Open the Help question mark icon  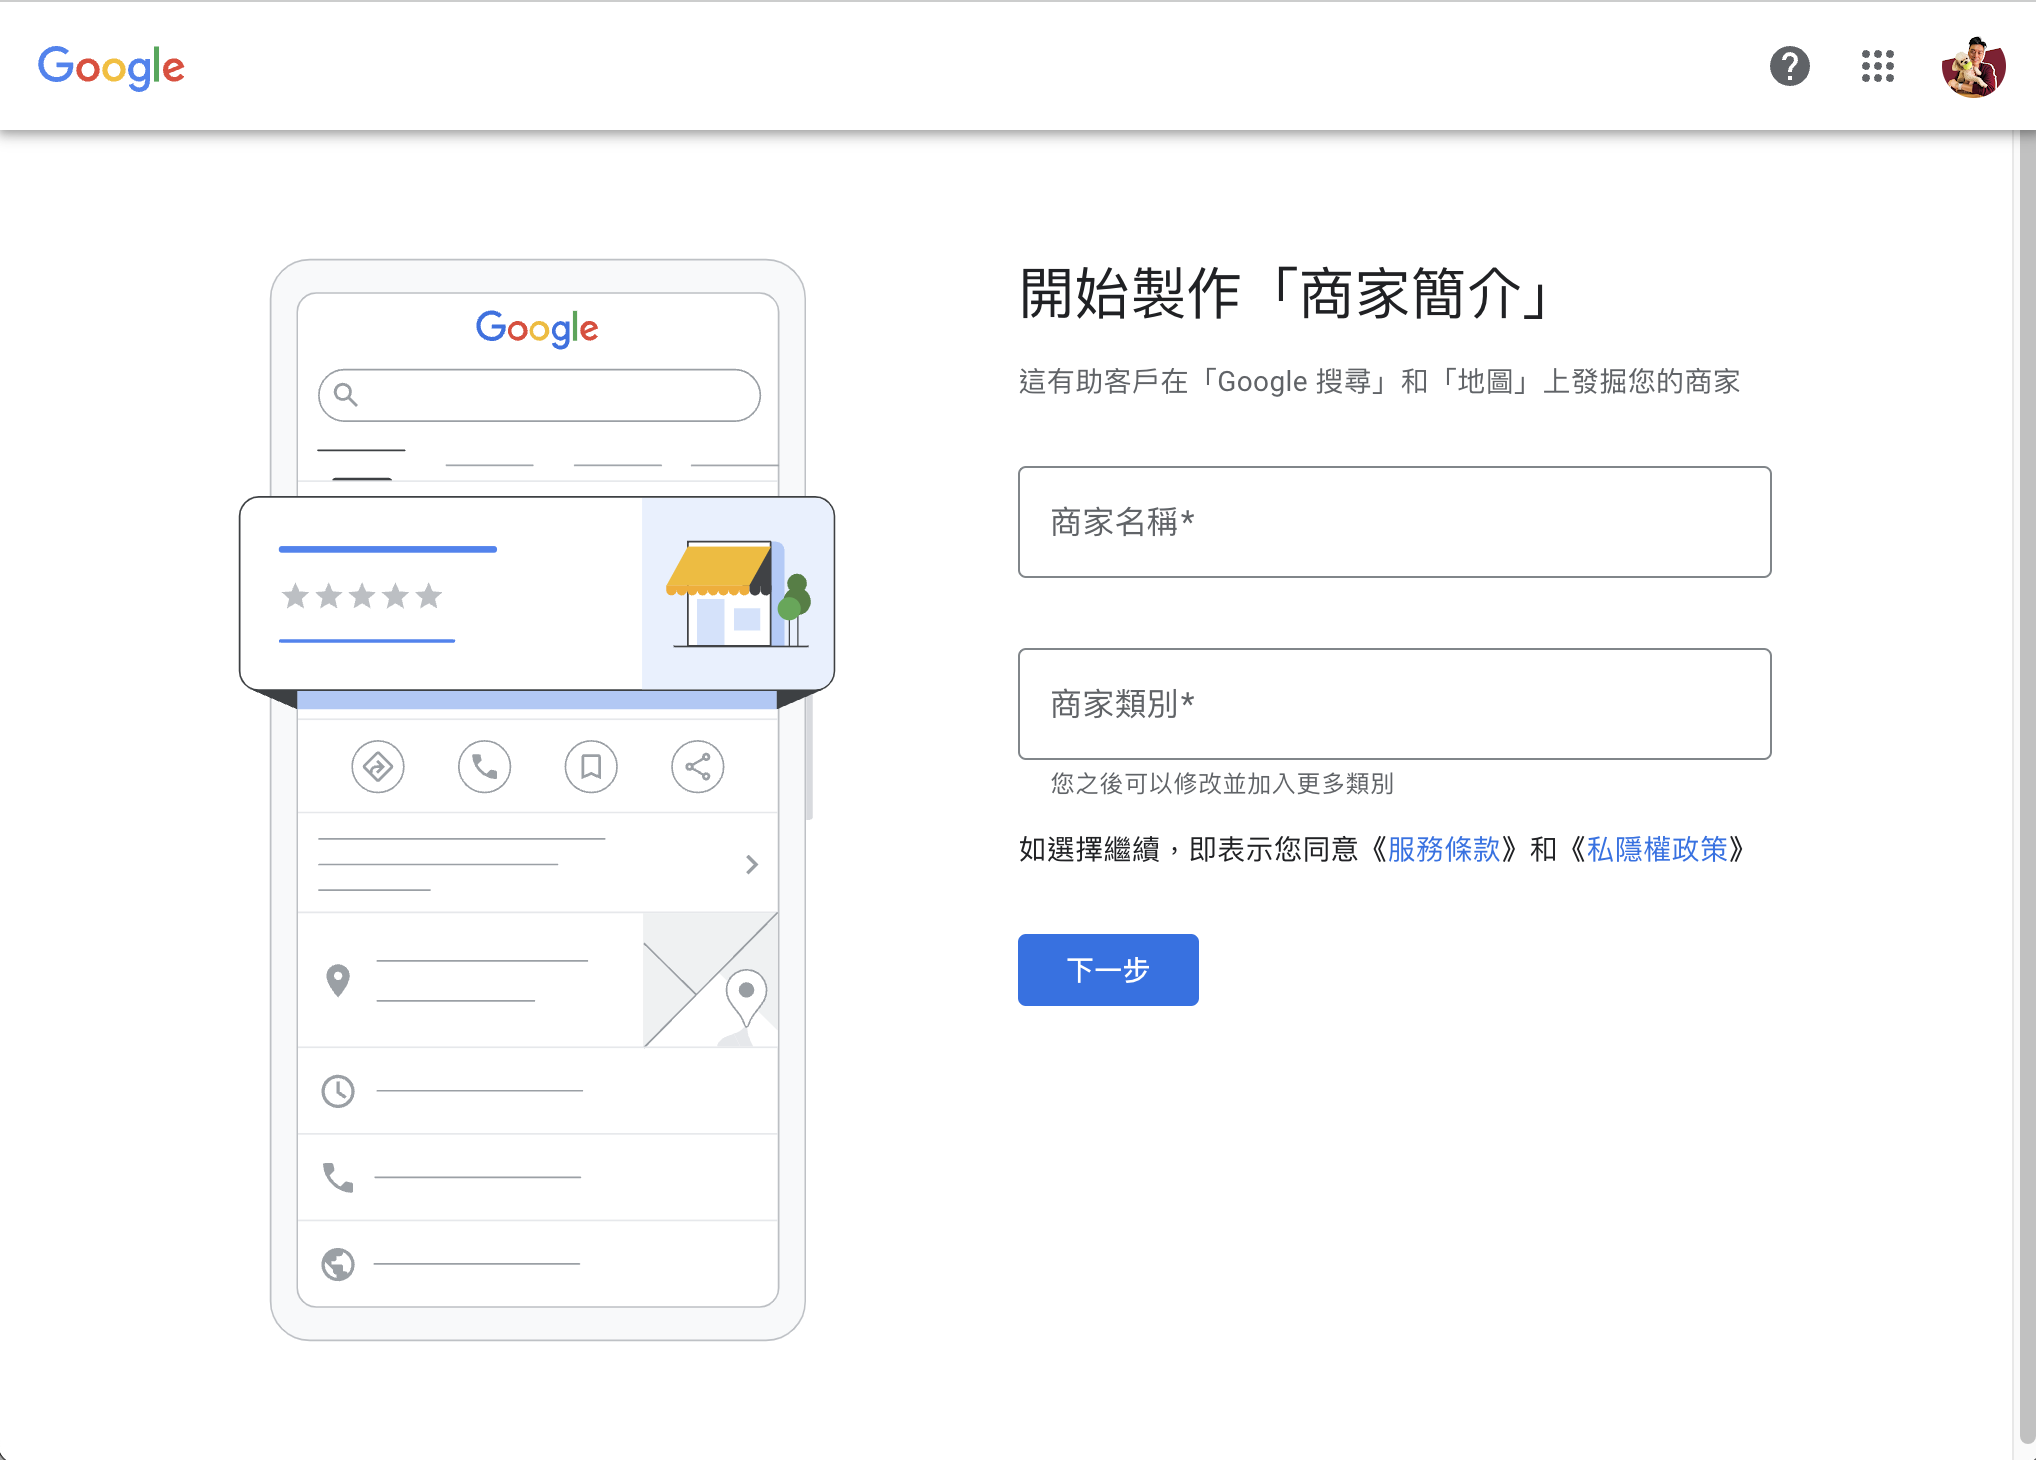coord(1789,67)
